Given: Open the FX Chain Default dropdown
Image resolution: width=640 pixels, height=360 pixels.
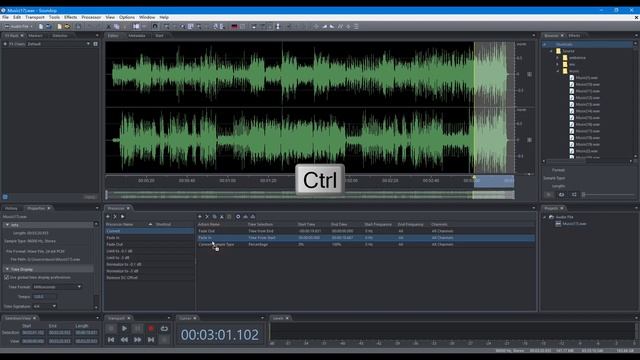Looking at the screenshot, I should [58, 44].
